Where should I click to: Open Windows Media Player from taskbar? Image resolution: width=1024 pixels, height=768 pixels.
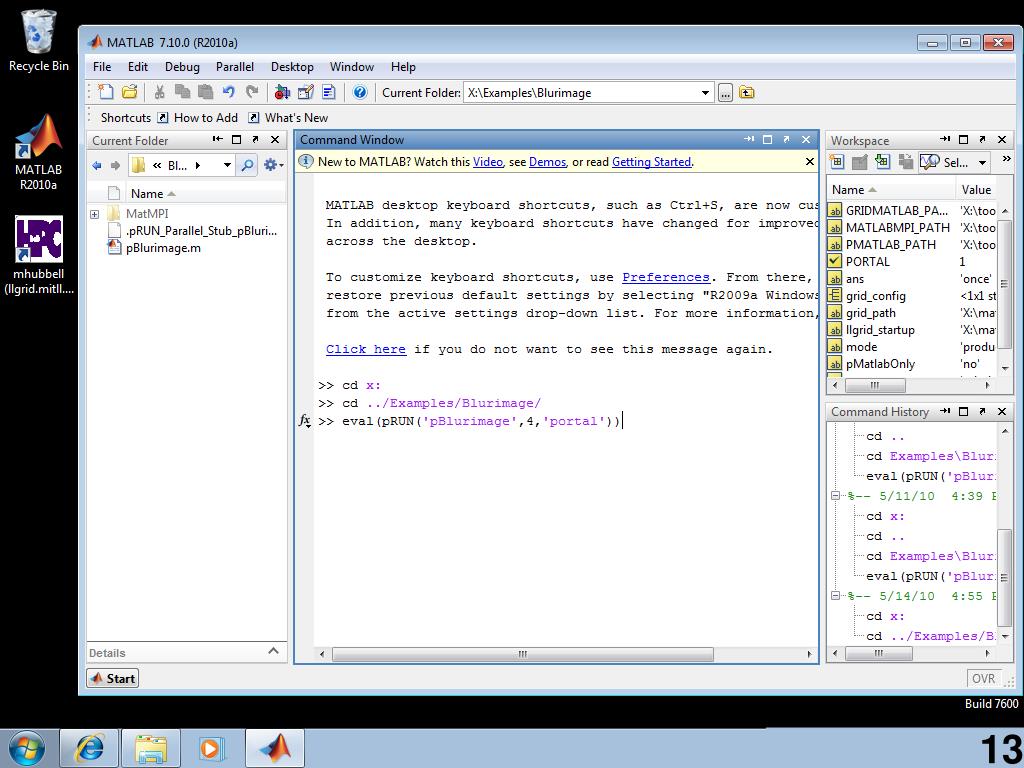(212, 748)
